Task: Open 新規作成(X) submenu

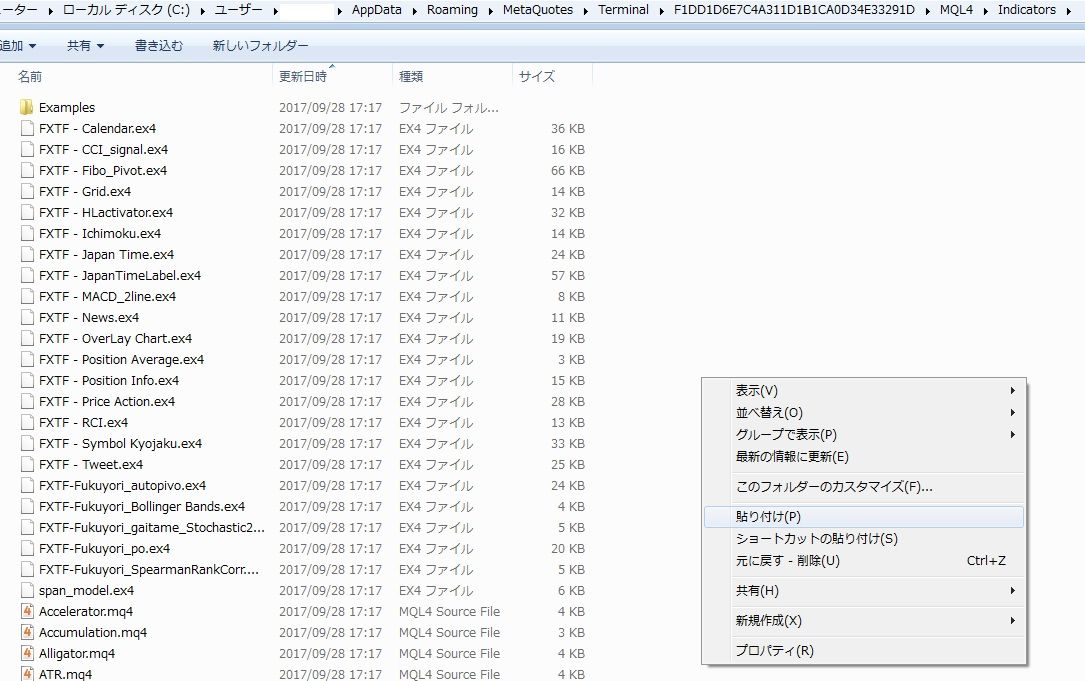Action: pos(864,621)
